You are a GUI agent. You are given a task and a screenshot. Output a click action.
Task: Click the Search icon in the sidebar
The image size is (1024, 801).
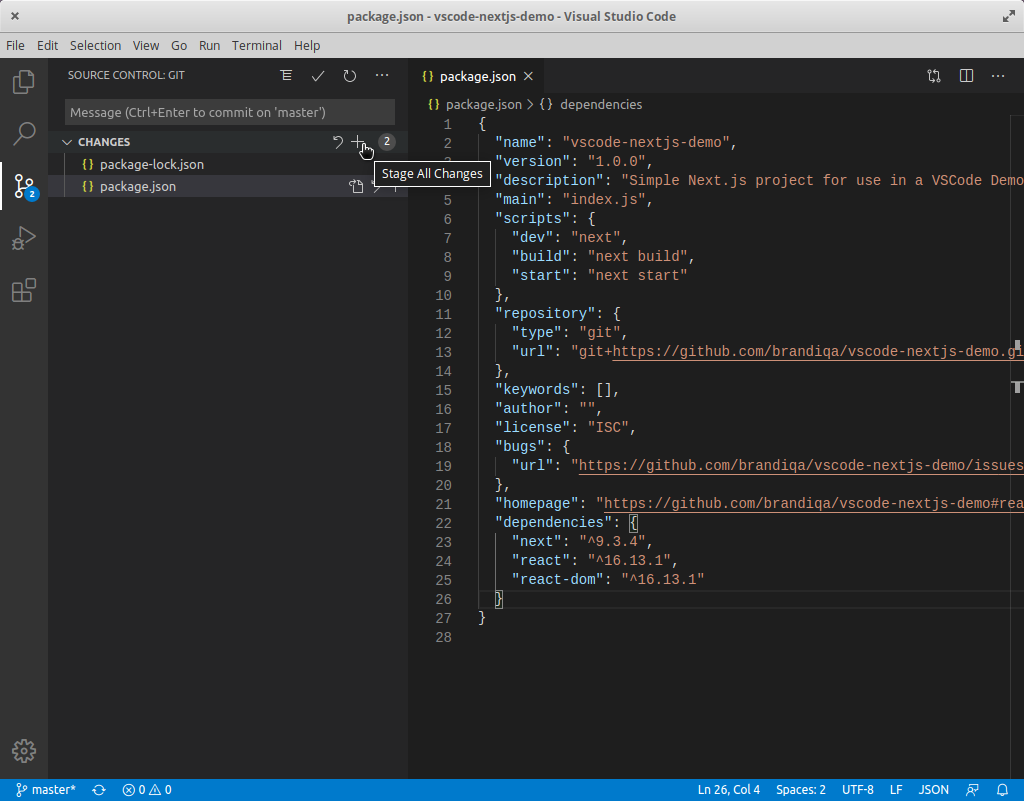(x=23, y=133)
